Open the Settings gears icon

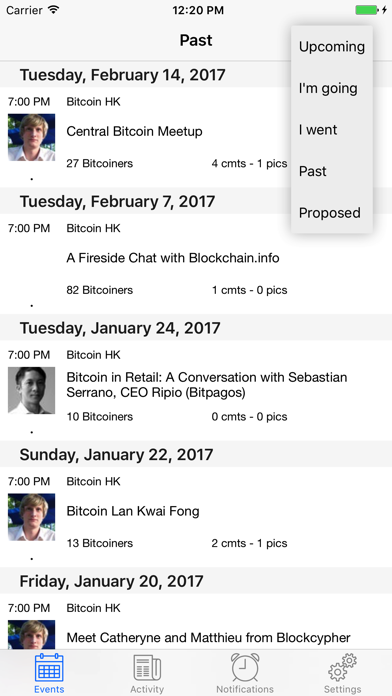point(342,668)
